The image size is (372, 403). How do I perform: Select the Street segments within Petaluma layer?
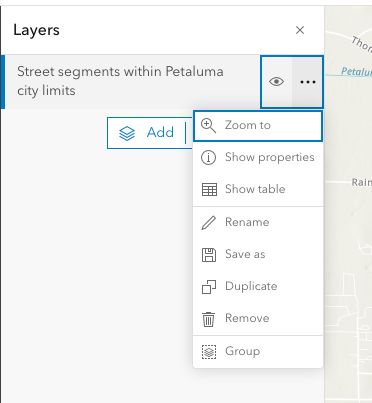(130, 82)
